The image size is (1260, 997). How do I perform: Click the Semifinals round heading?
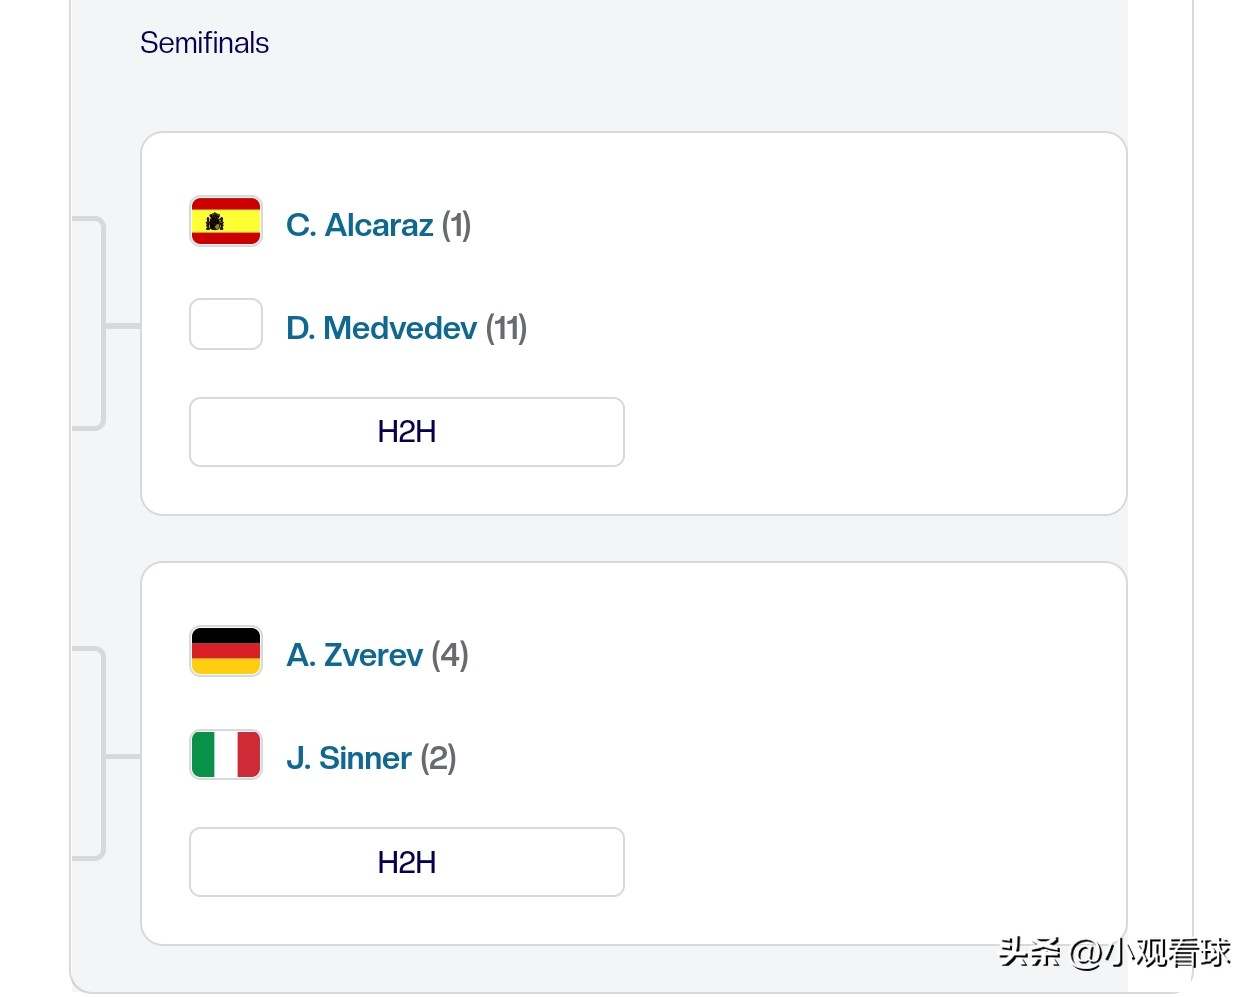(204, 43)
